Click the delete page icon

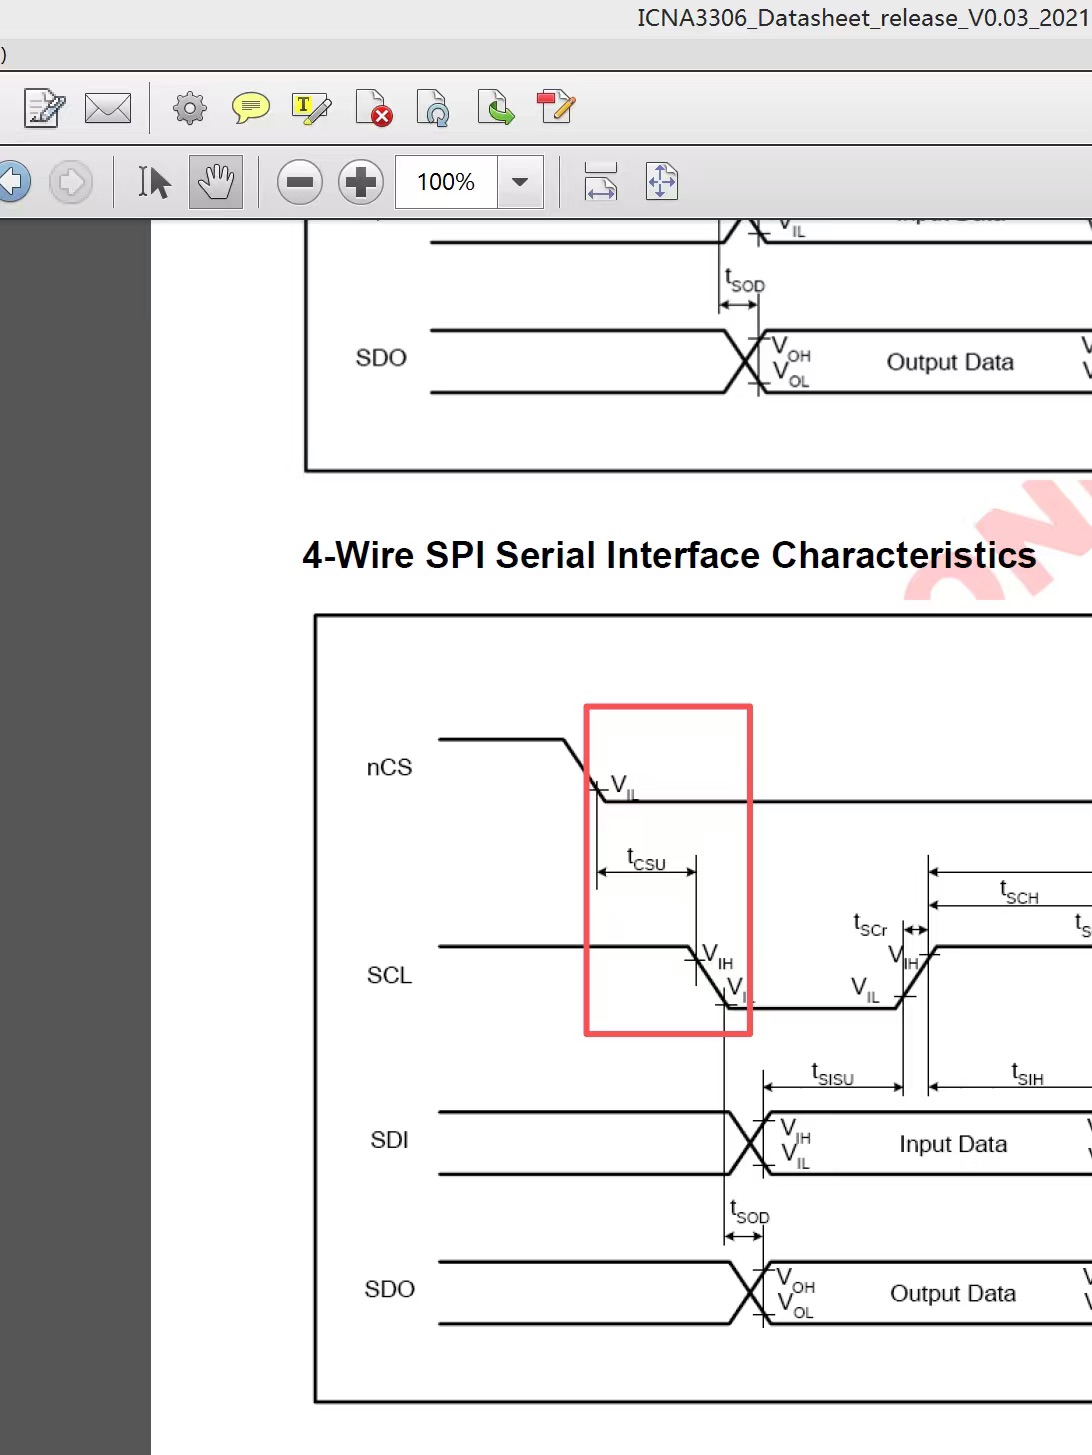pos(373,108)
